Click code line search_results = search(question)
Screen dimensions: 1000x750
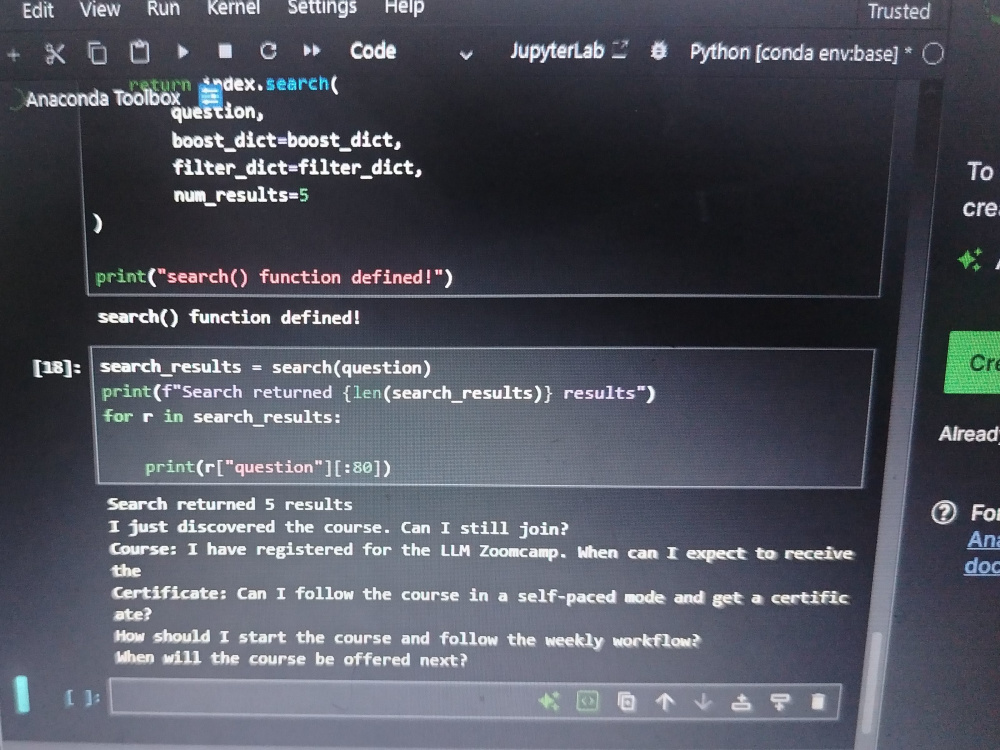pos(265,367)
